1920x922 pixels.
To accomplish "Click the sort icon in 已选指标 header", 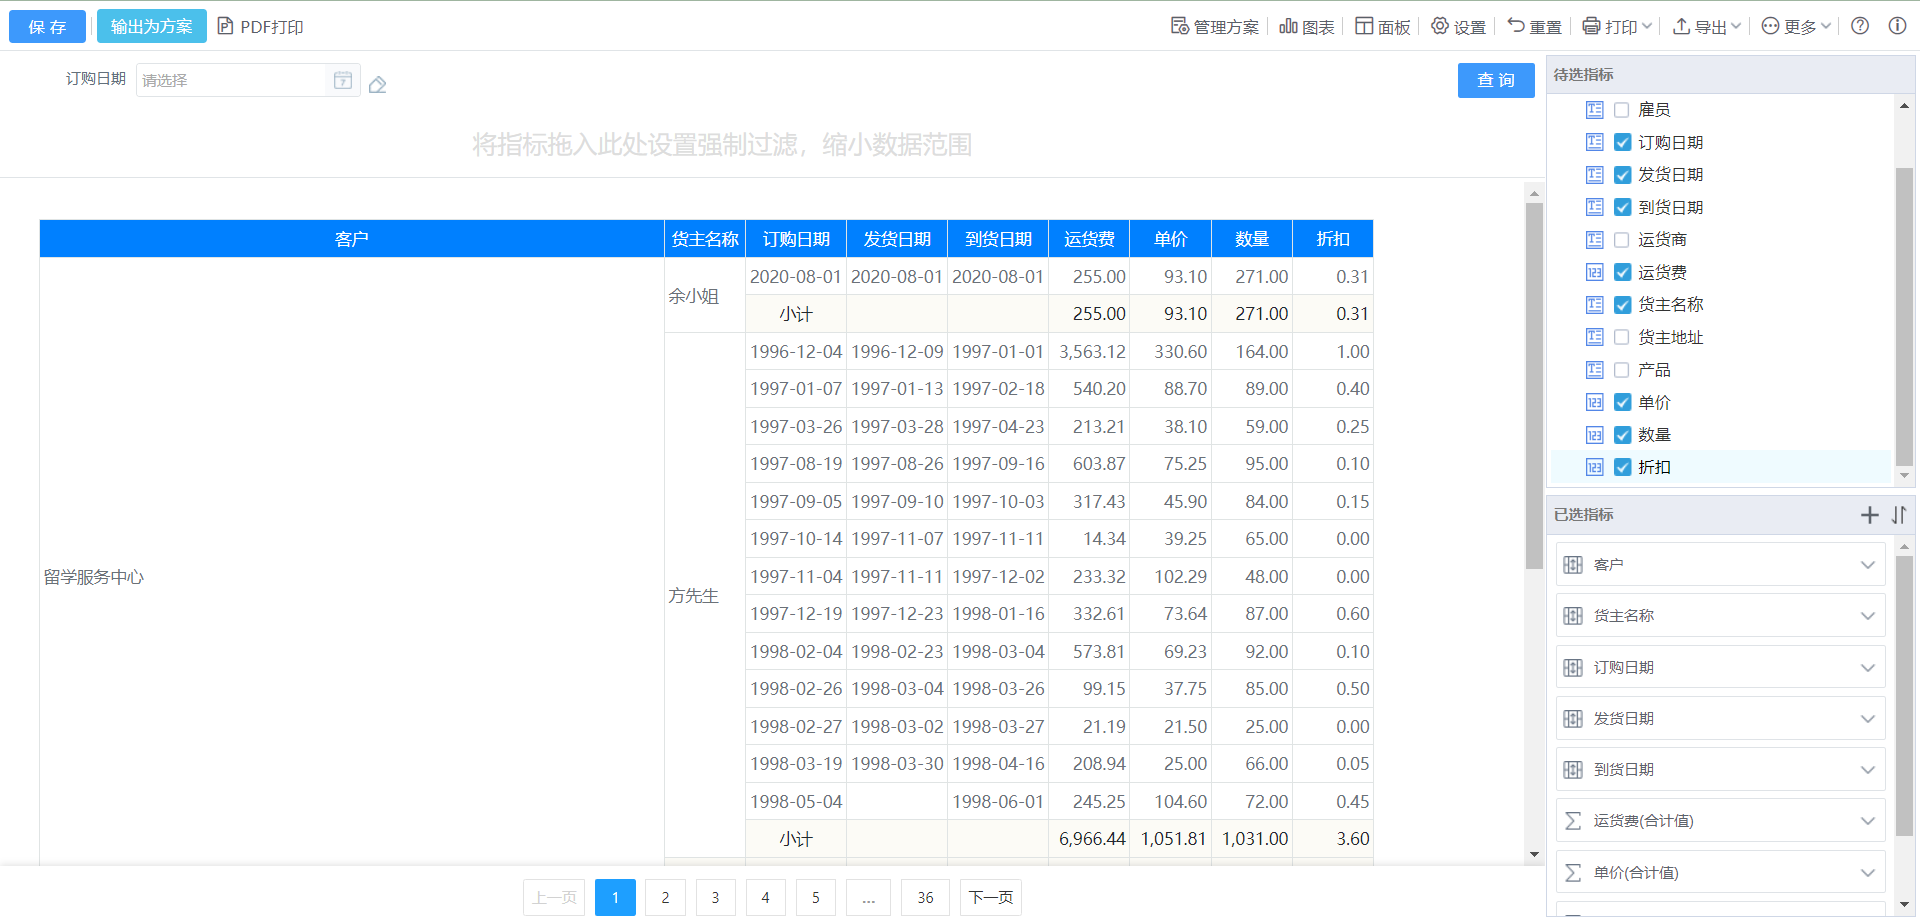I will tap(1898, 515).
